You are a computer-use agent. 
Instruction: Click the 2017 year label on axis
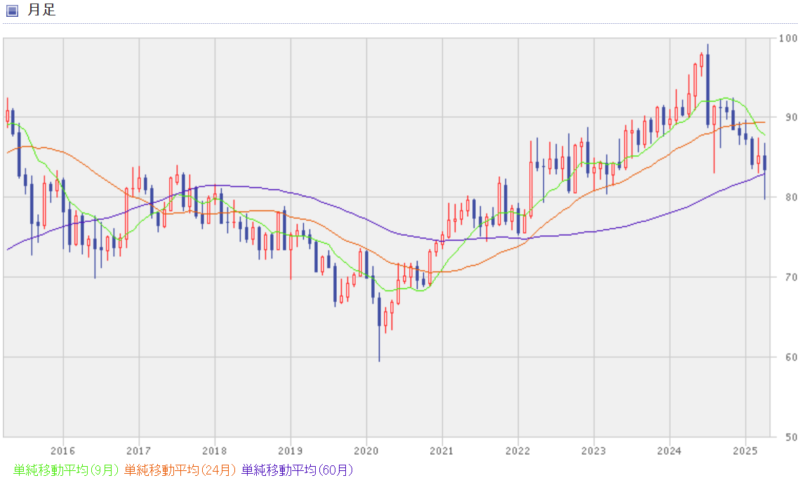point(138,451)
